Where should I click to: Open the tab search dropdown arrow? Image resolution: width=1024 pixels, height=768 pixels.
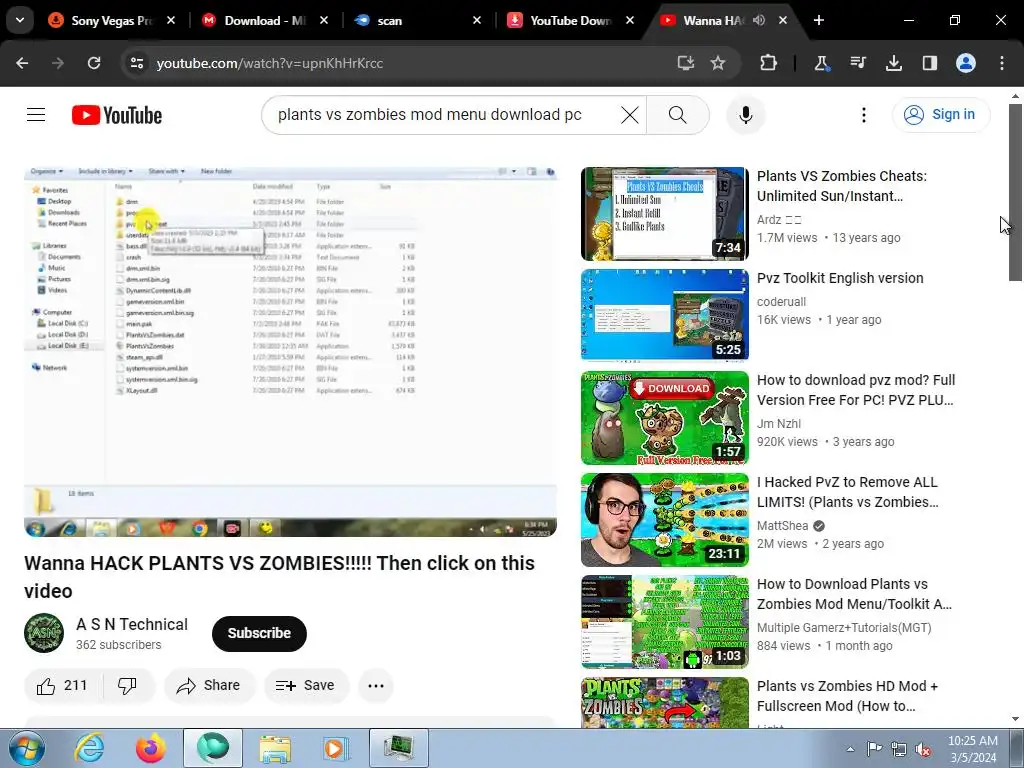[x=20, y=20]
